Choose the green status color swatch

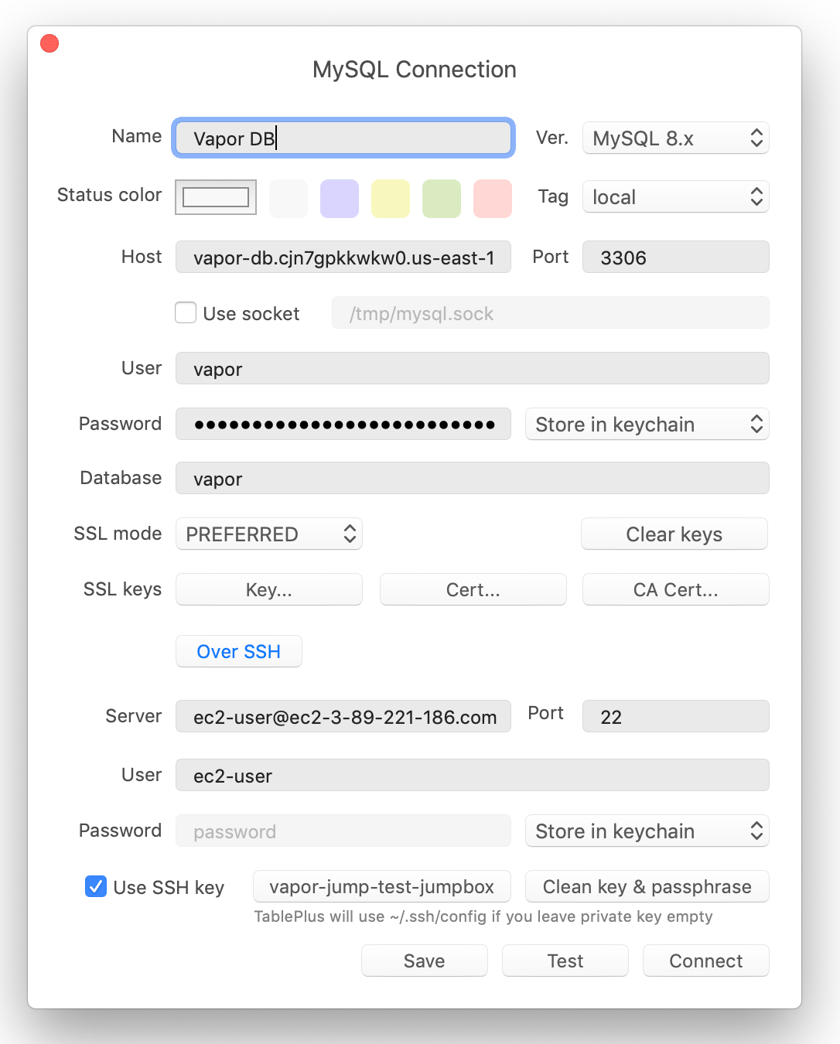click(441, 198)
